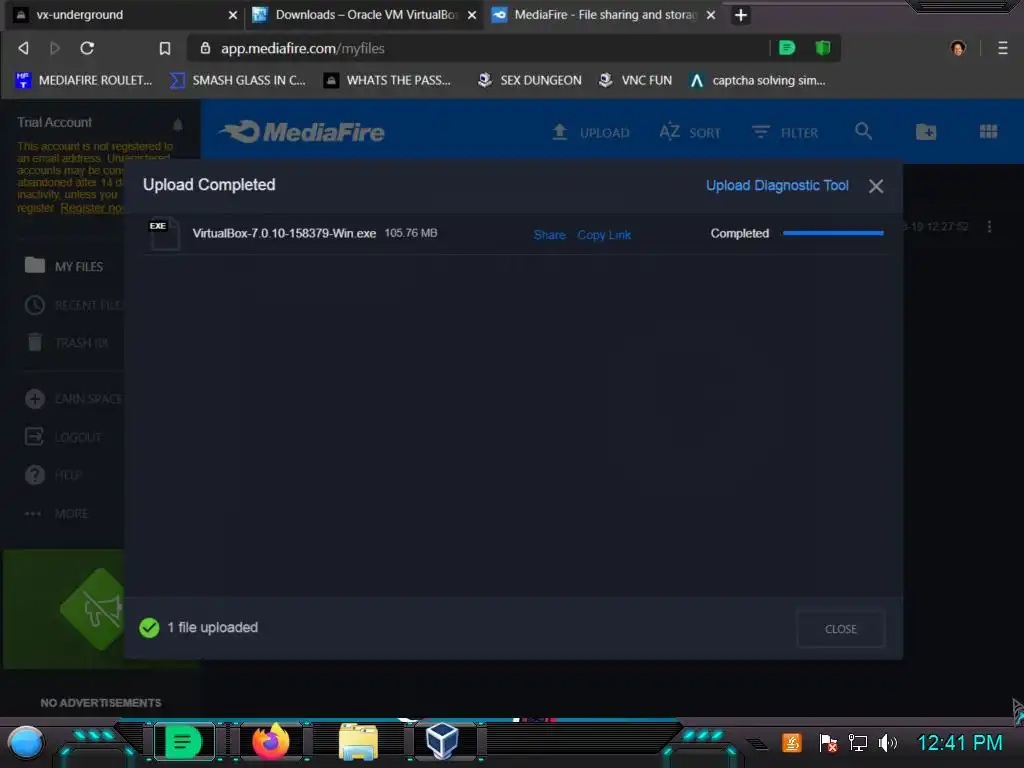Click Copy Link for the uploaded file
The width and height of the screenshot is (1024, 768).
click(604, 234)
